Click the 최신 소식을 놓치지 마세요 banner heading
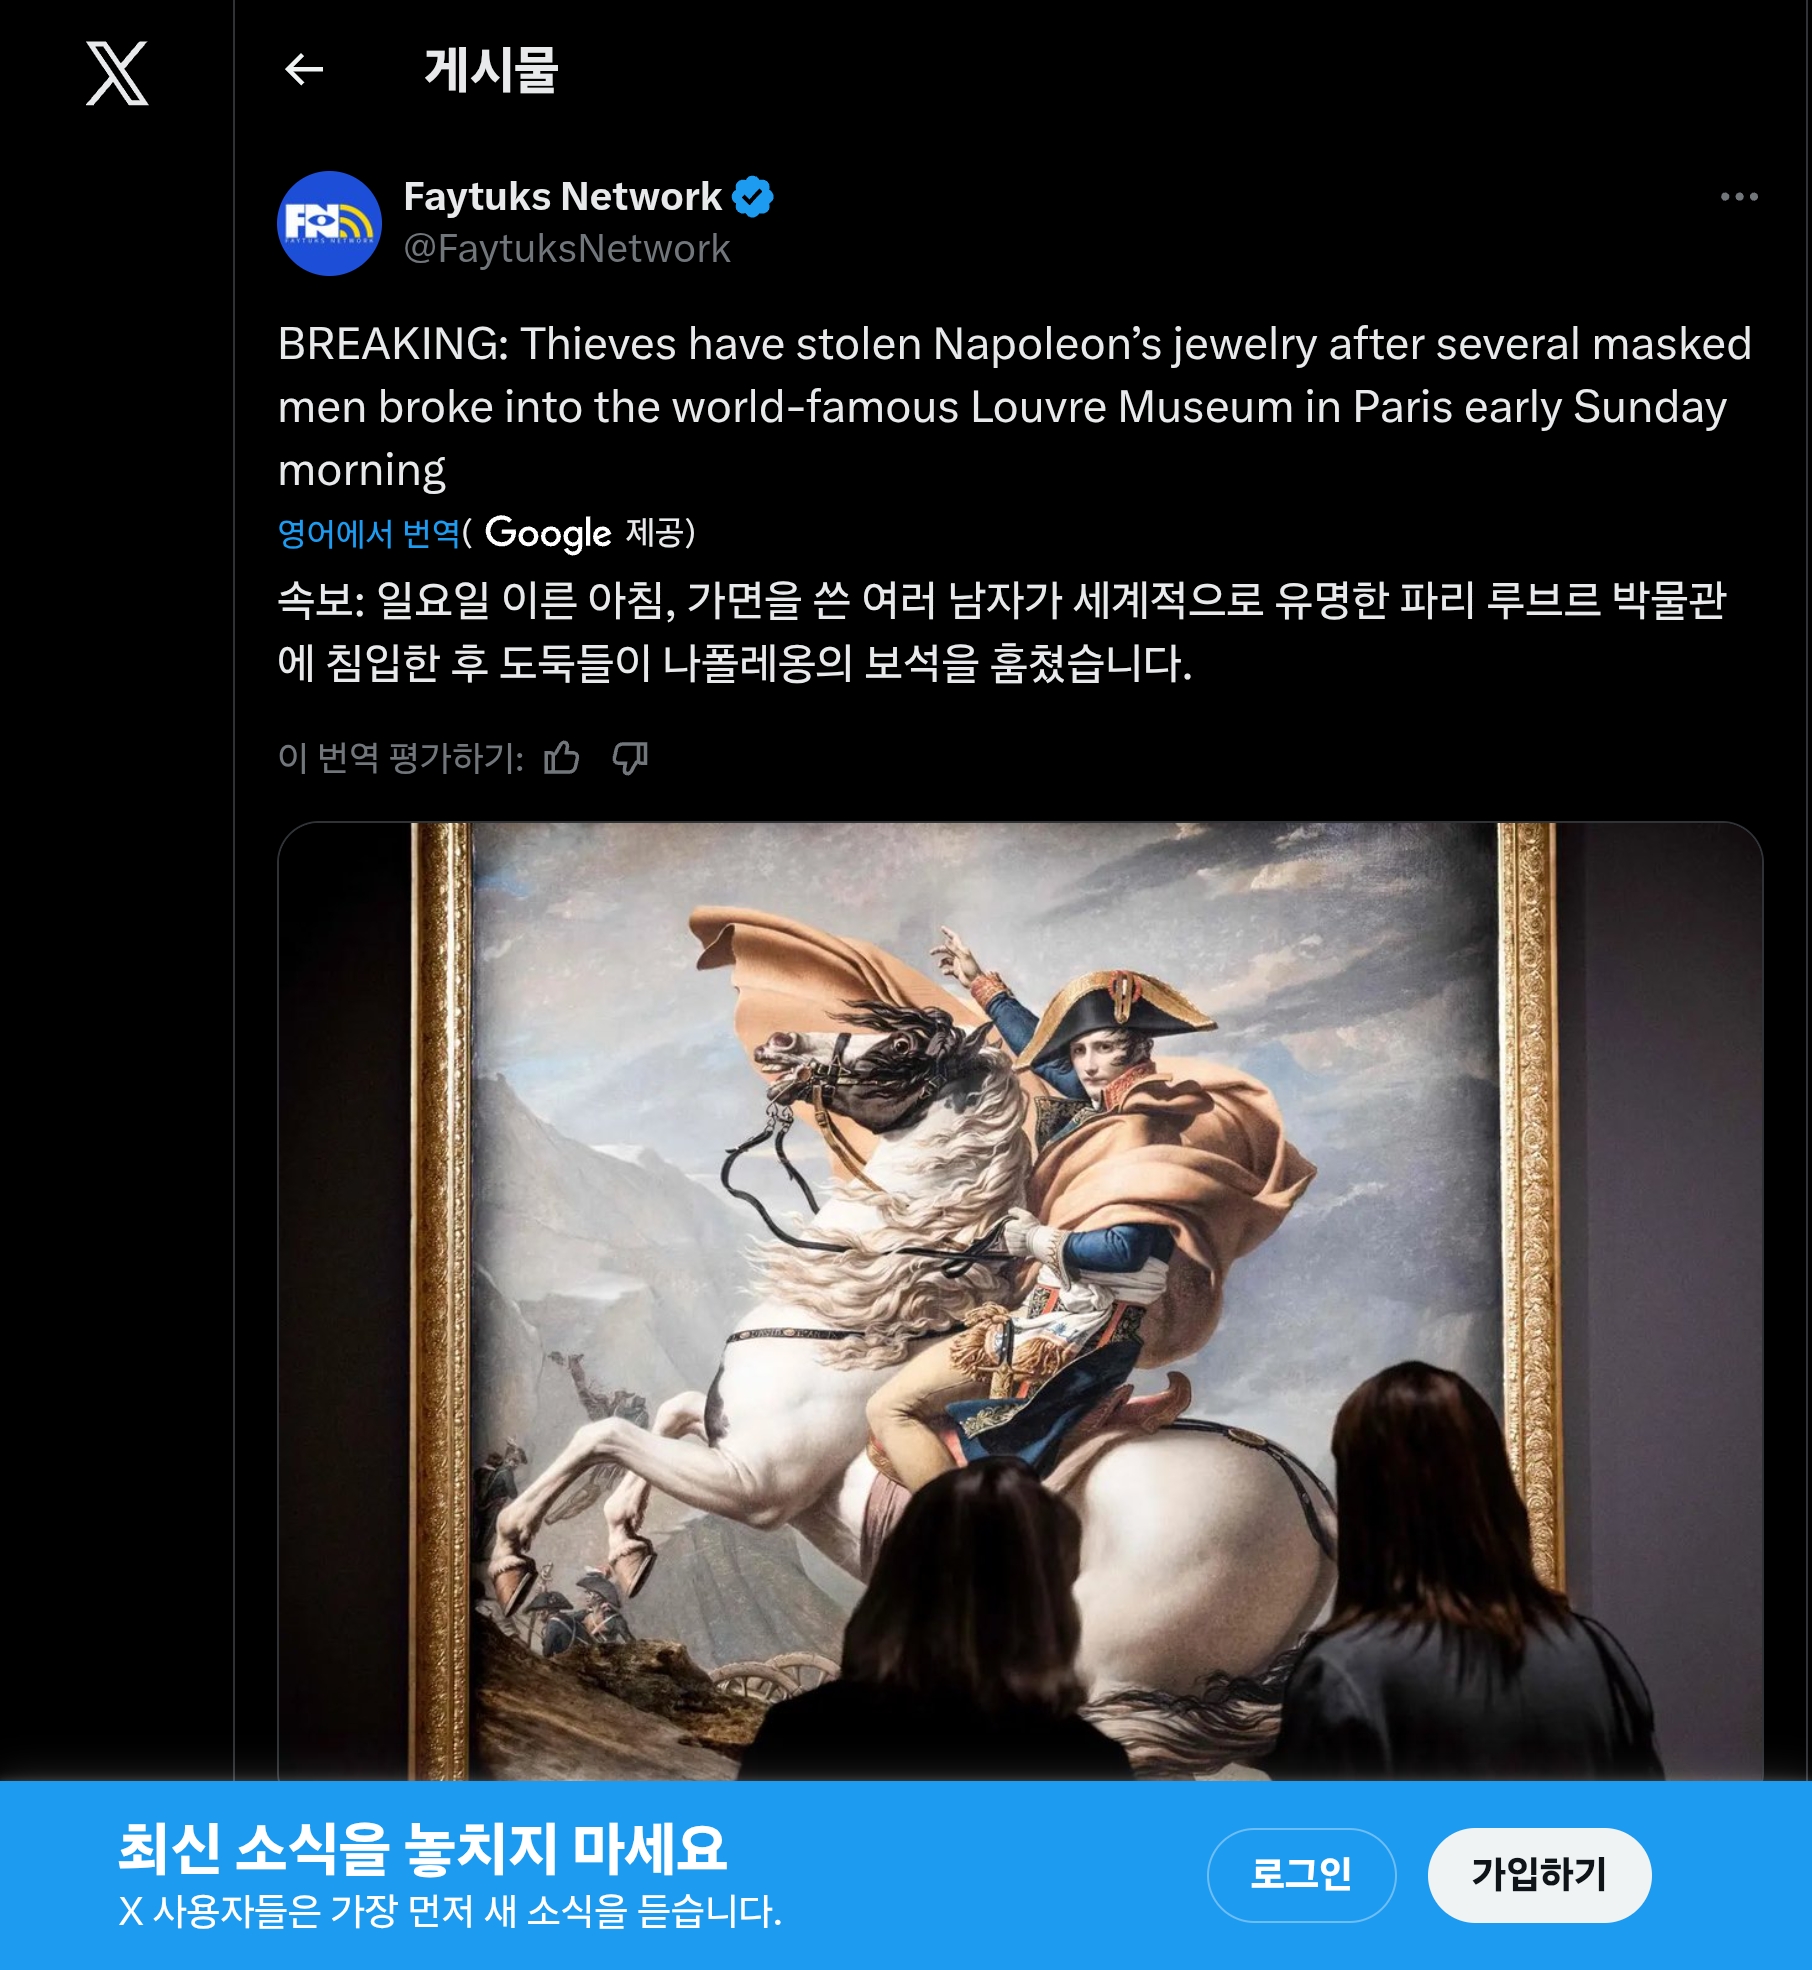 [x=422, y=1849]
